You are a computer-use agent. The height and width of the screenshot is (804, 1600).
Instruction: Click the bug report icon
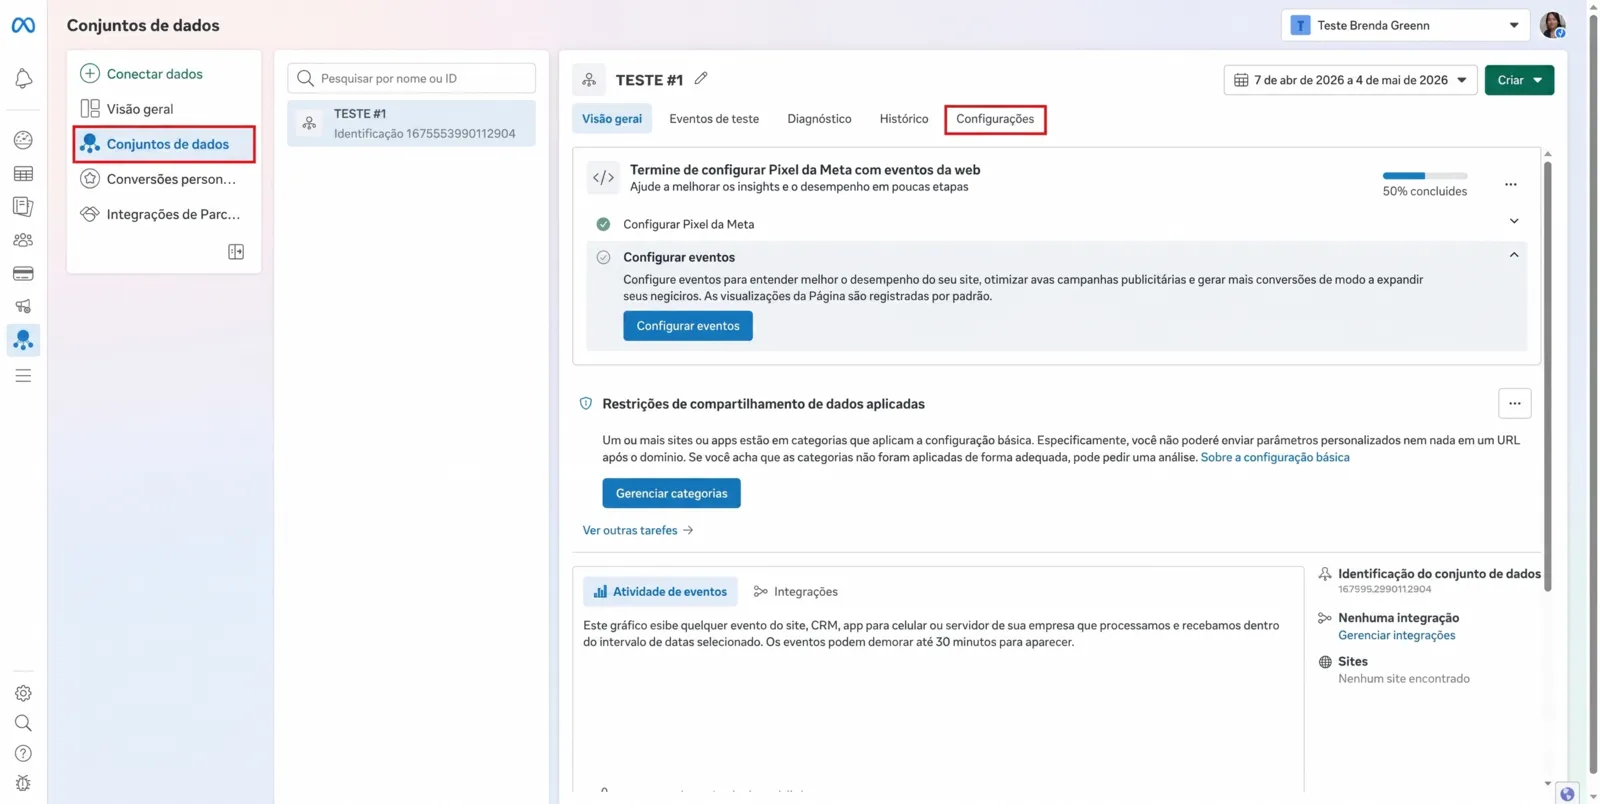[x=23, y=783]
